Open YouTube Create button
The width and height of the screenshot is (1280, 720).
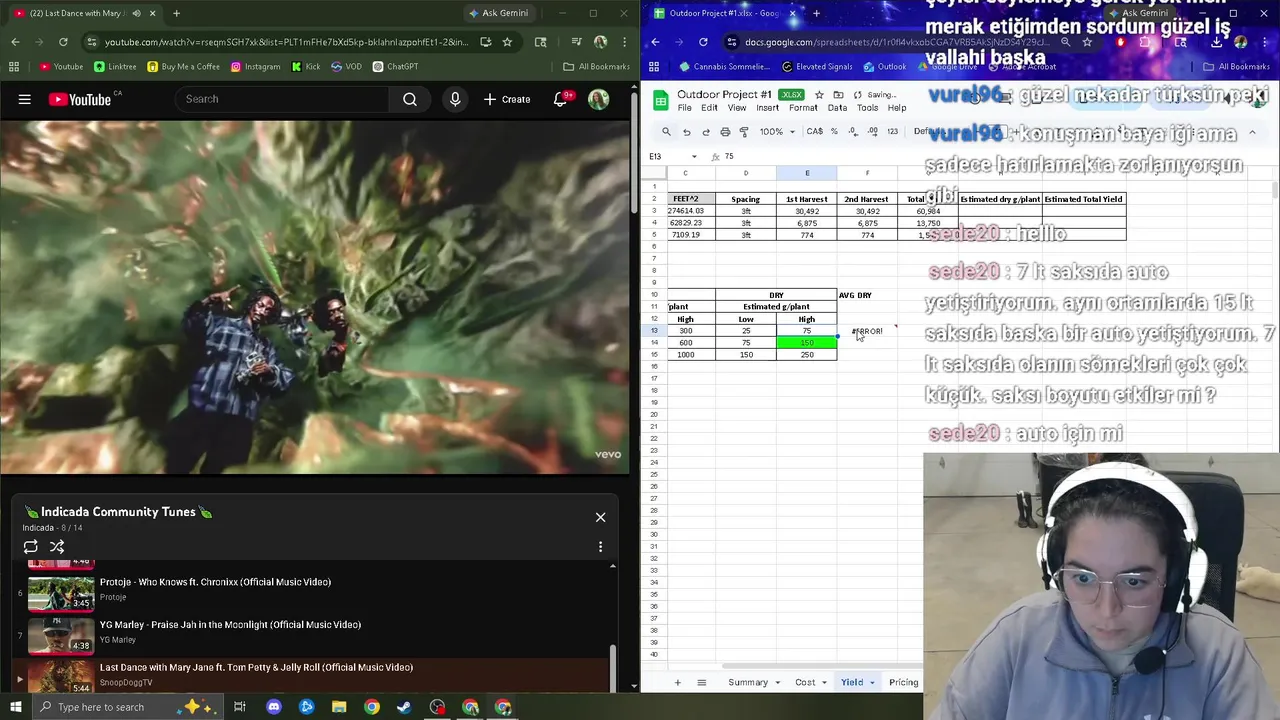pyautogui.click(x=507, y=99)
